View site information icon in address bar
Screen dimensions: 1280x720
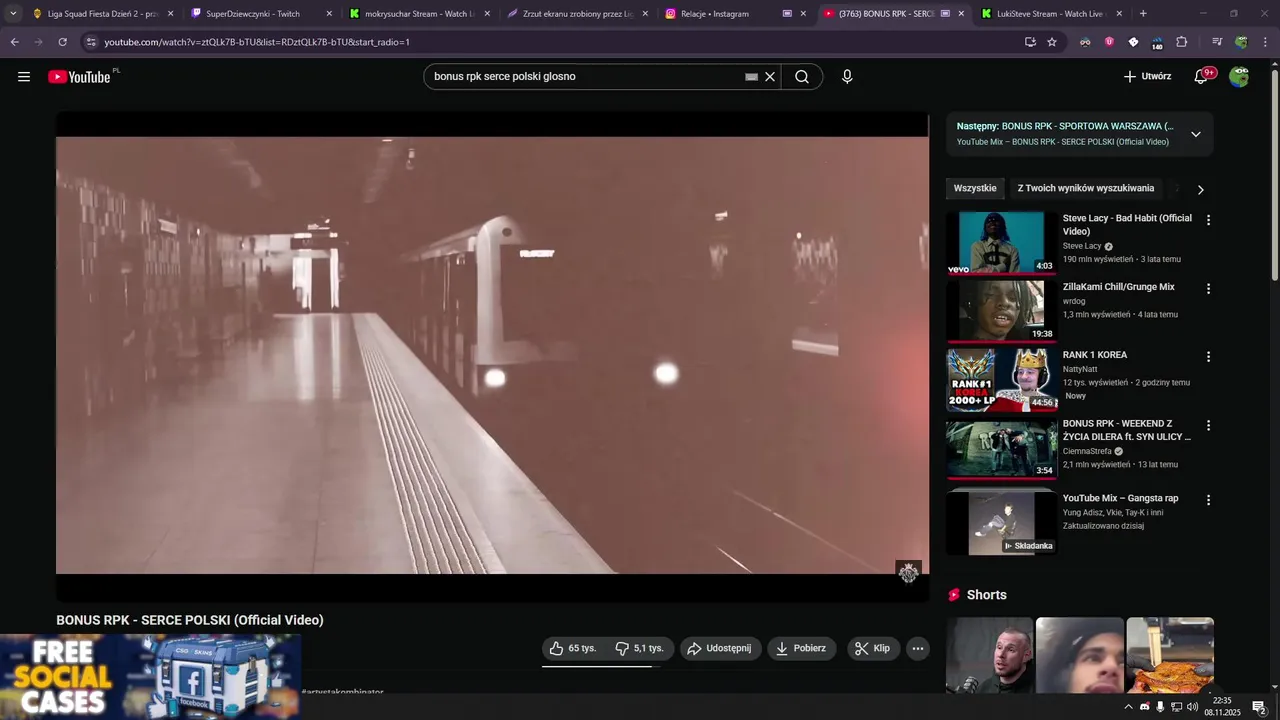tap(91, 42)
